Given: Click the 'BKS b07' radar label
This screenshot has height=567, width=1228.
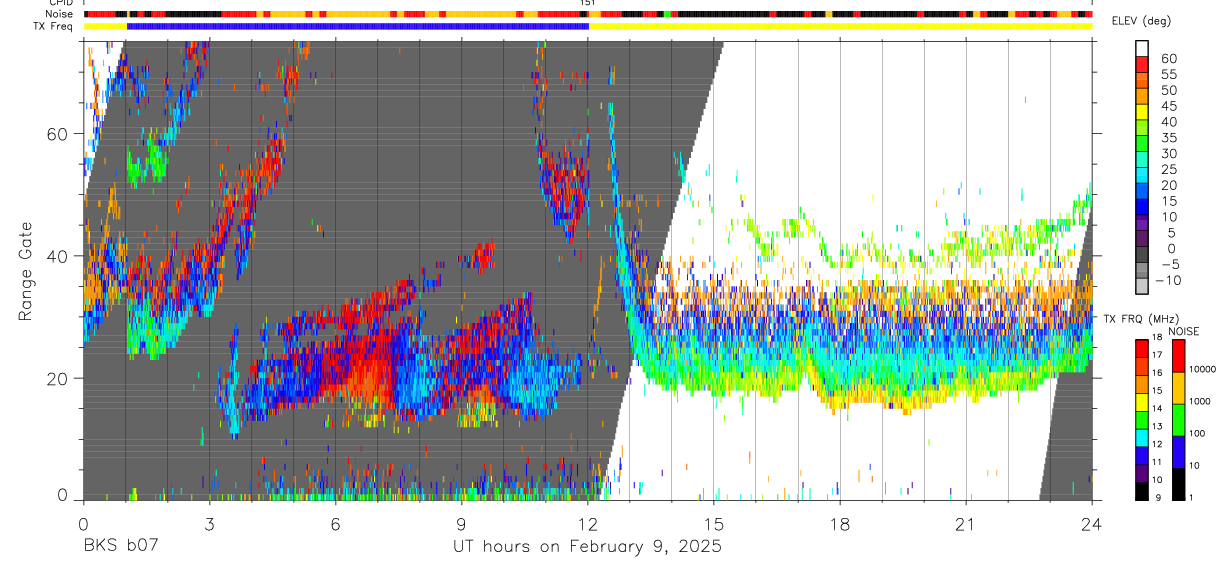Looking at the screenshot, I should click(120, 546).
